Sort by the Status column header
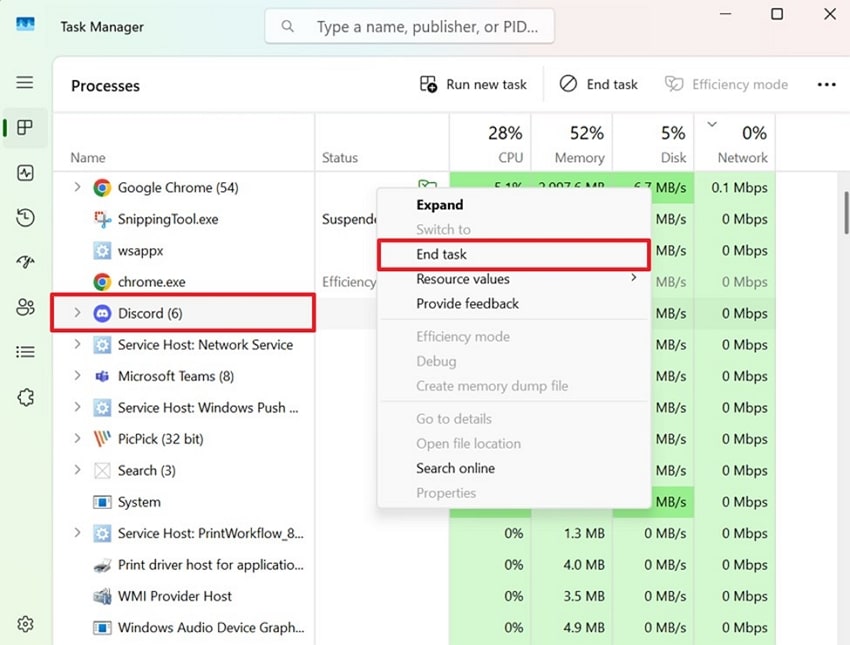 coord(382,143)
